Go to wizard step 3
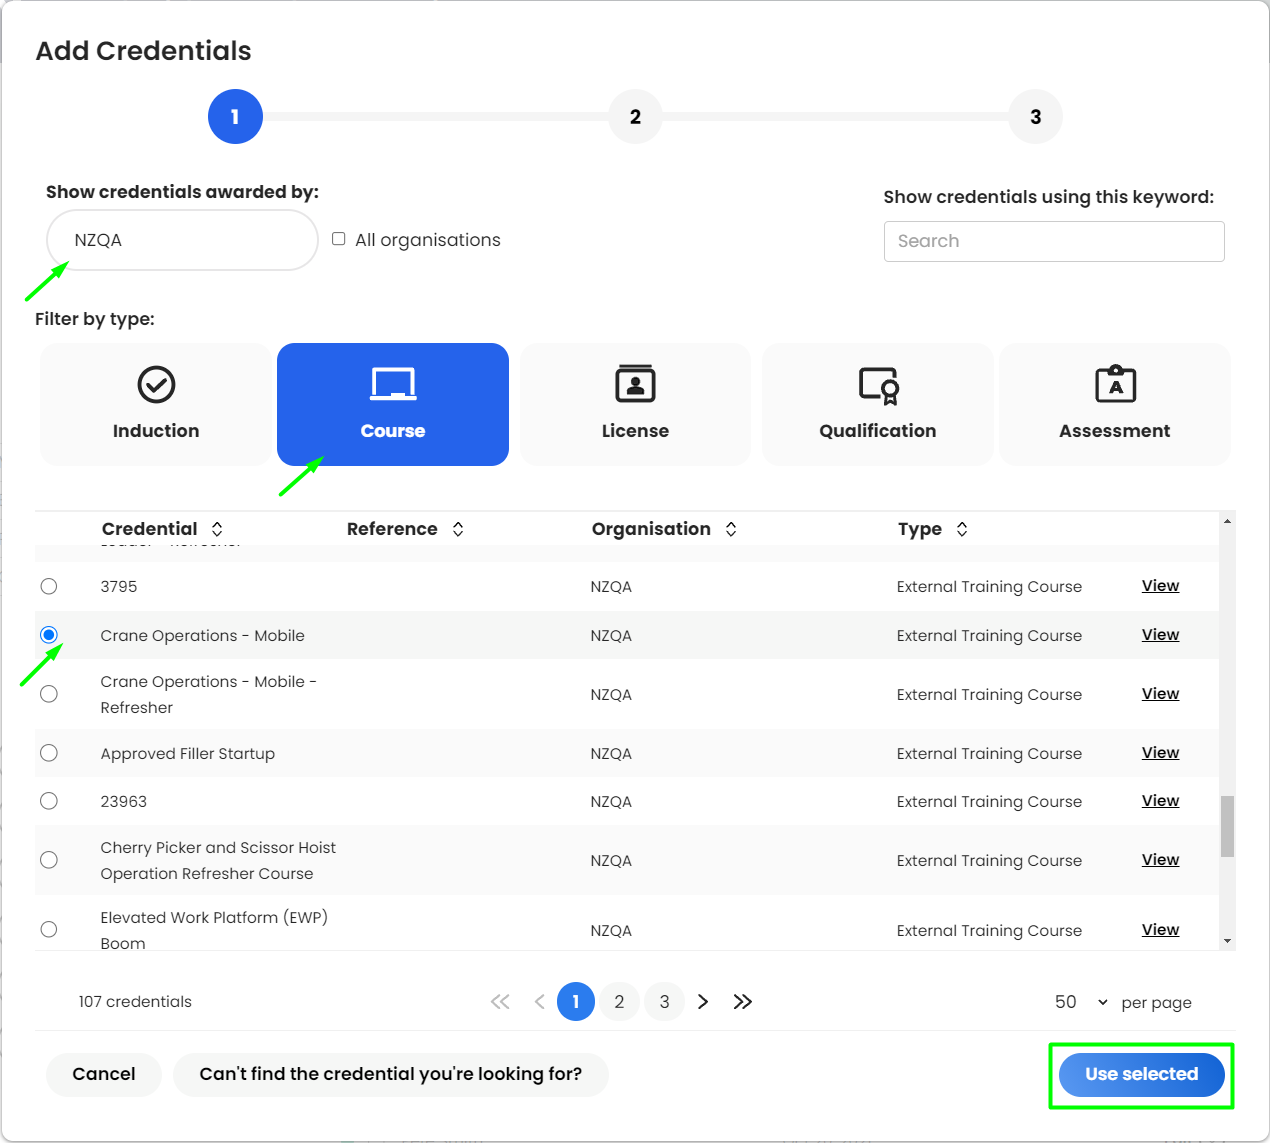Image resolution: width=1270 pixels, height=1143 pixels. tap(1035, 117)
